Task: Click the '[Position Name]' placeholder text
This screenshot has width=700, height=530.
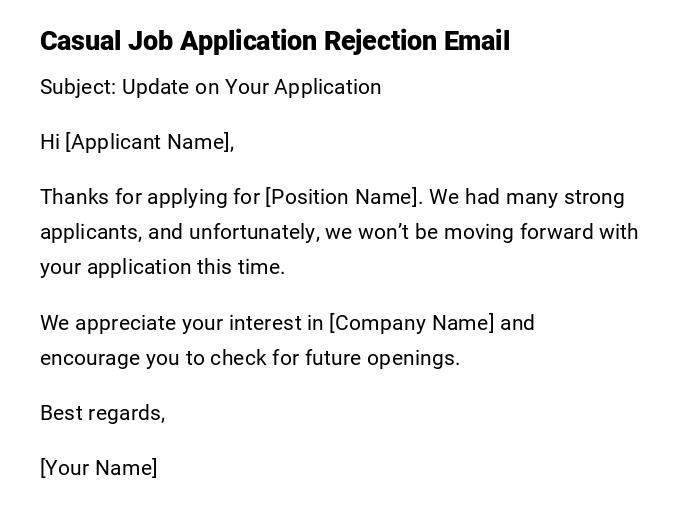Action: pos(342,197)
